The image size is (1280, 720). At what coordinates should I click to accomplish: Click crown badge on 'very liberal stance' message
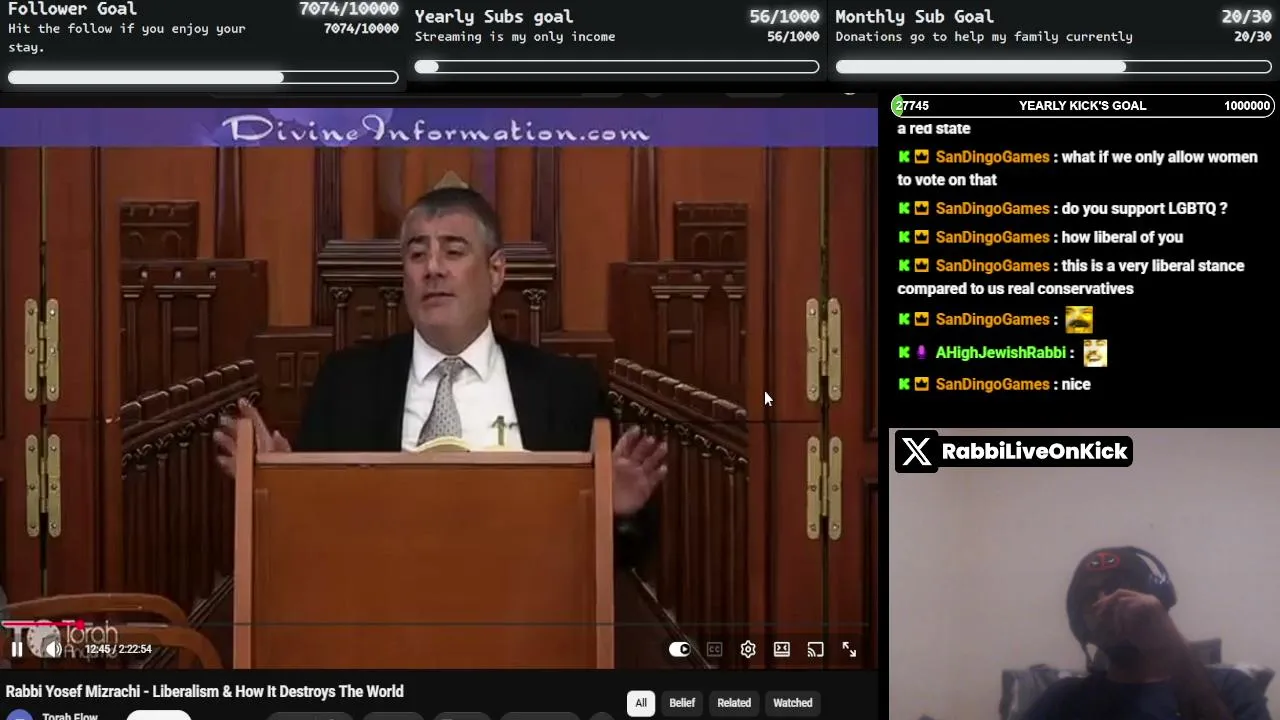point(922,266)
